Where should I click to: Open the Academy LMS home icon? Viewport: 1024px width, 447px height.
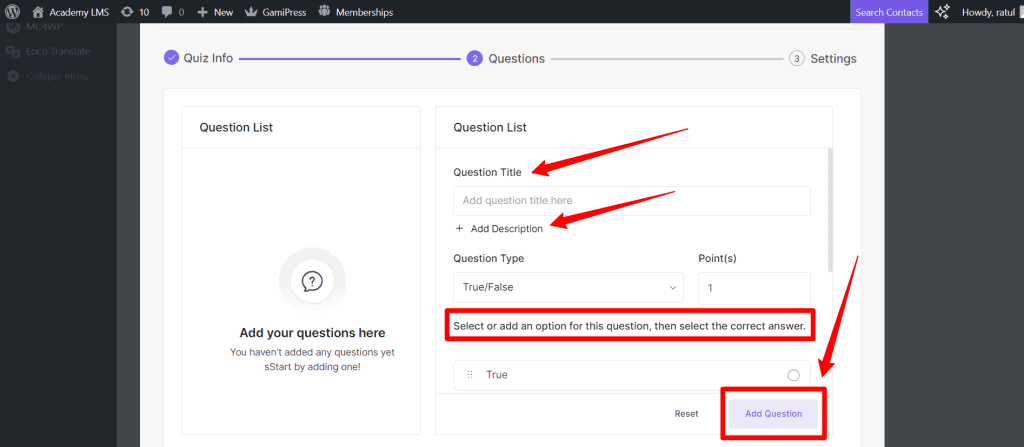point(37,12)
